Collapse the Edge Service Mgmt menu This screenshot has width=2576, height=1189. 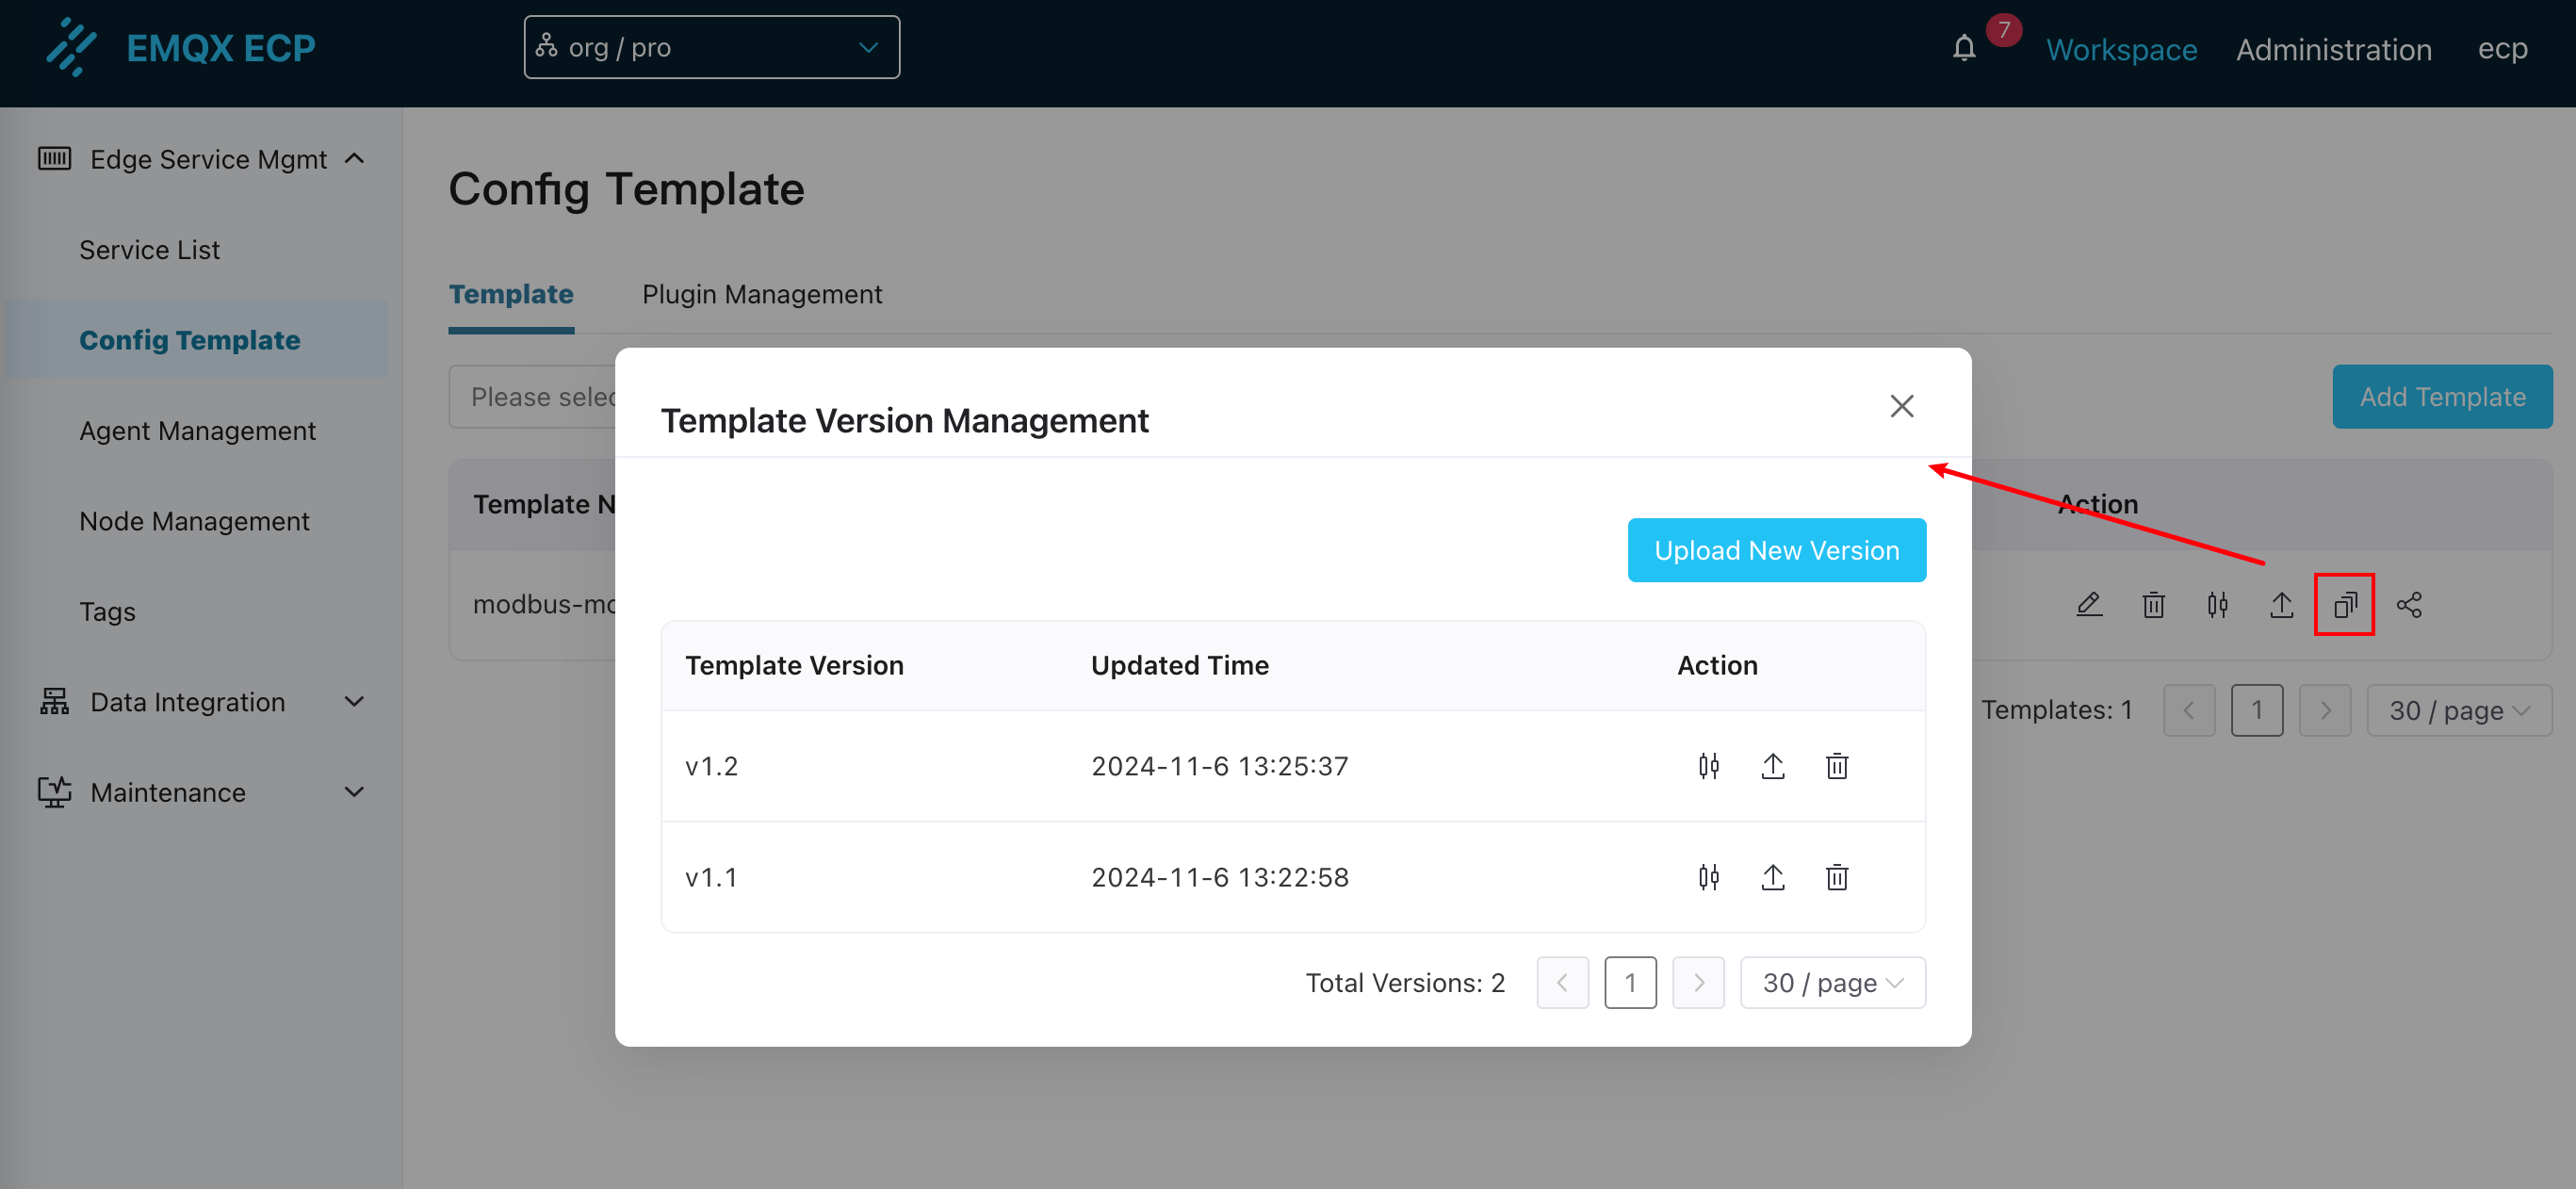pos(200,159)
